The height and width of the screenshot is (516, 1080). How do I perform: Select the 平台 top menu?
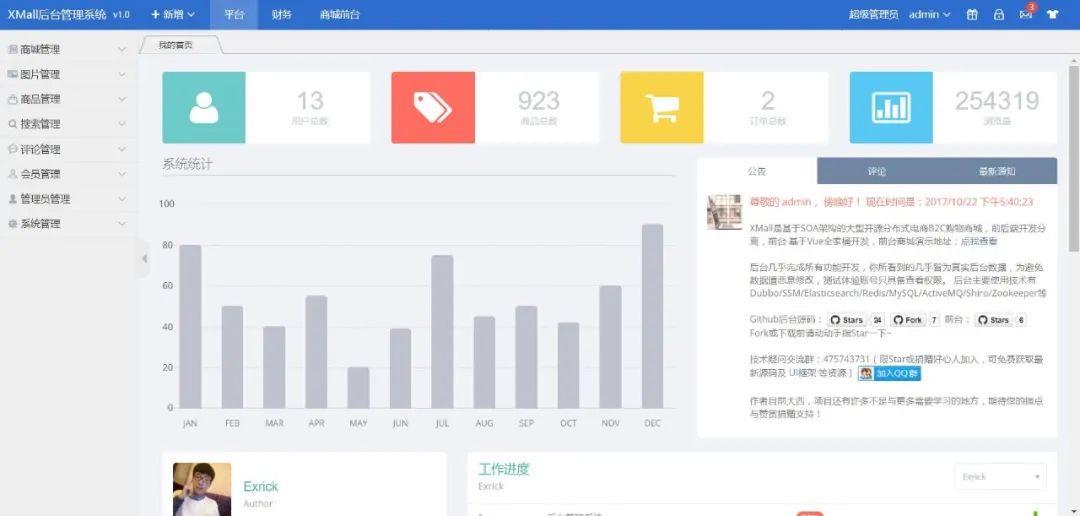(234, 14)
